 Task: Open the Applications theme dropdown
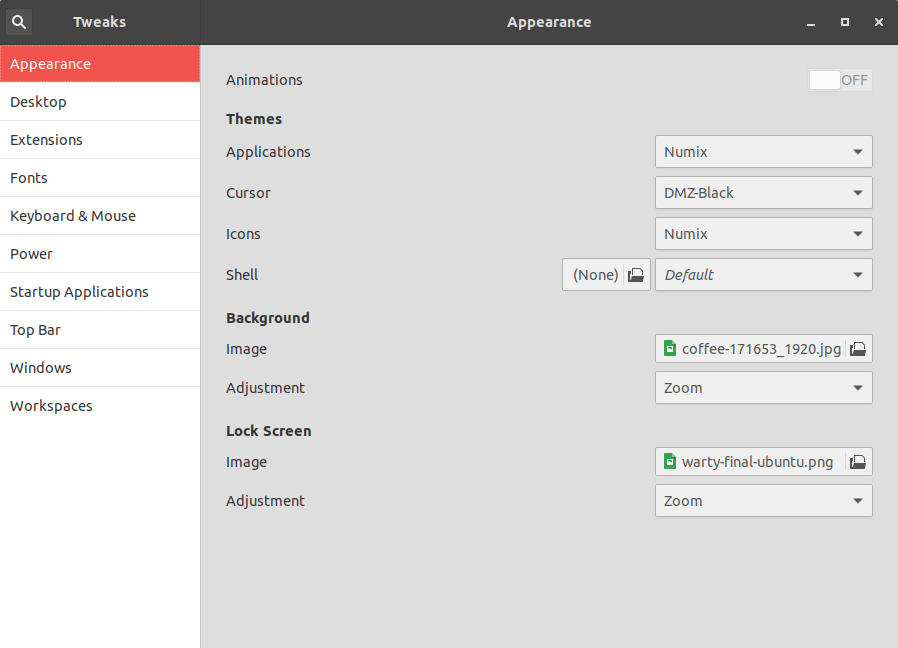point(763,152)
